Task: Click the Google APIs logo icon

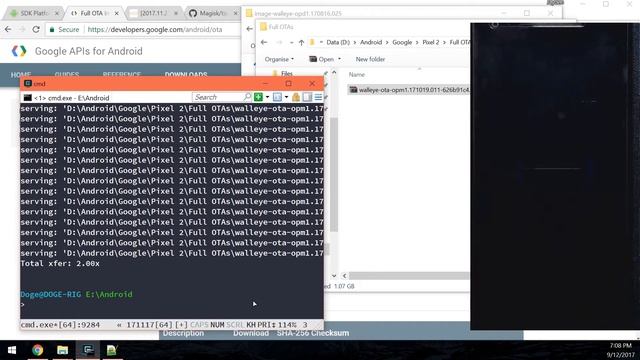Action: [19, 51]
